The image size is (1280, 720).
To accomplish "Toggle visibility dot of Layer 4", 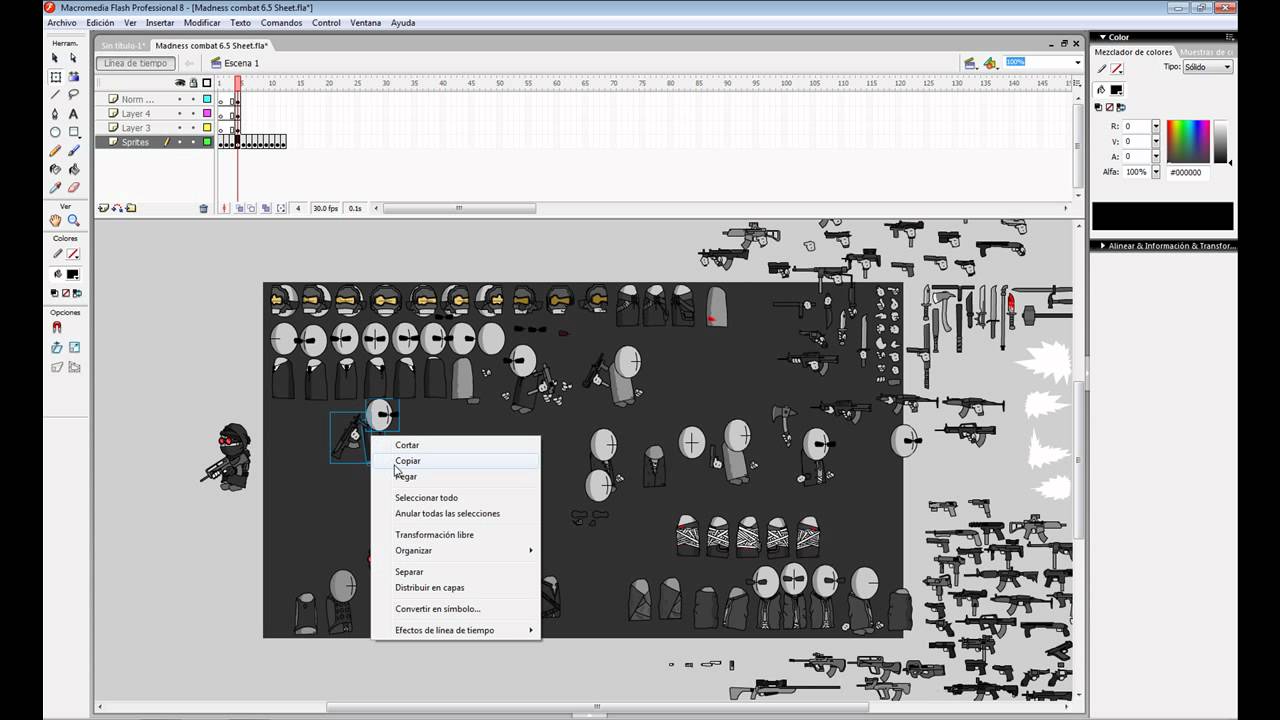I will coord(180,114).
